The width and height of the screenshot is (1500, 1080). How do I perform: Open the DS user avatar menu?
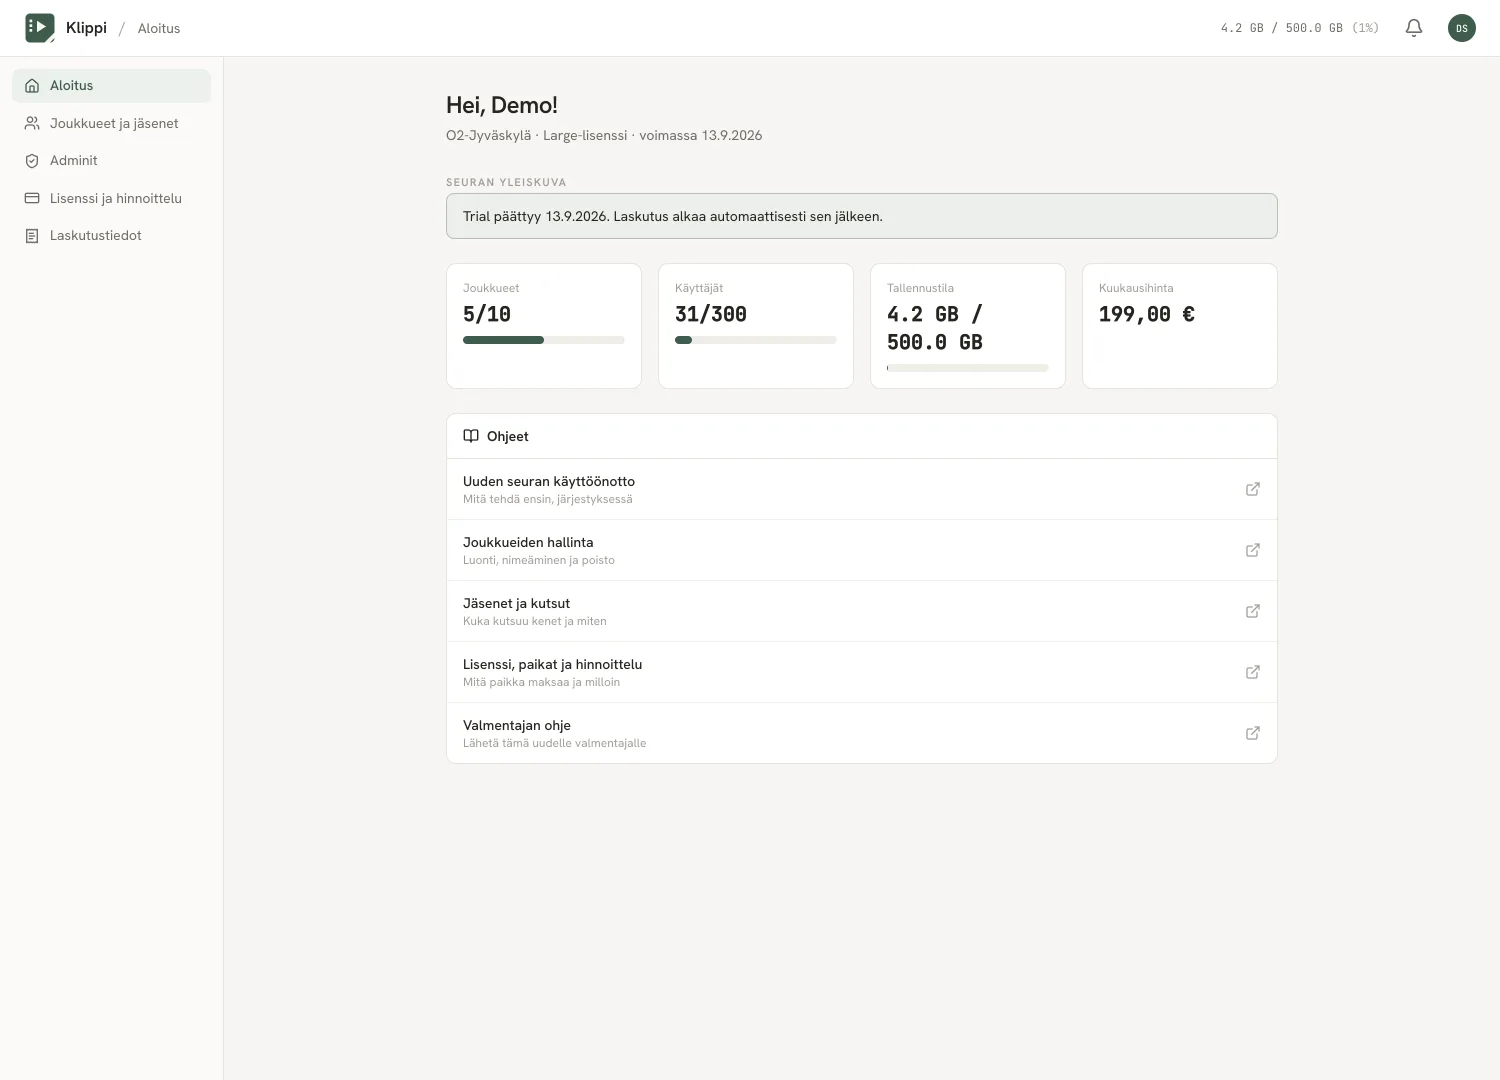click(x=1462, y=28)
